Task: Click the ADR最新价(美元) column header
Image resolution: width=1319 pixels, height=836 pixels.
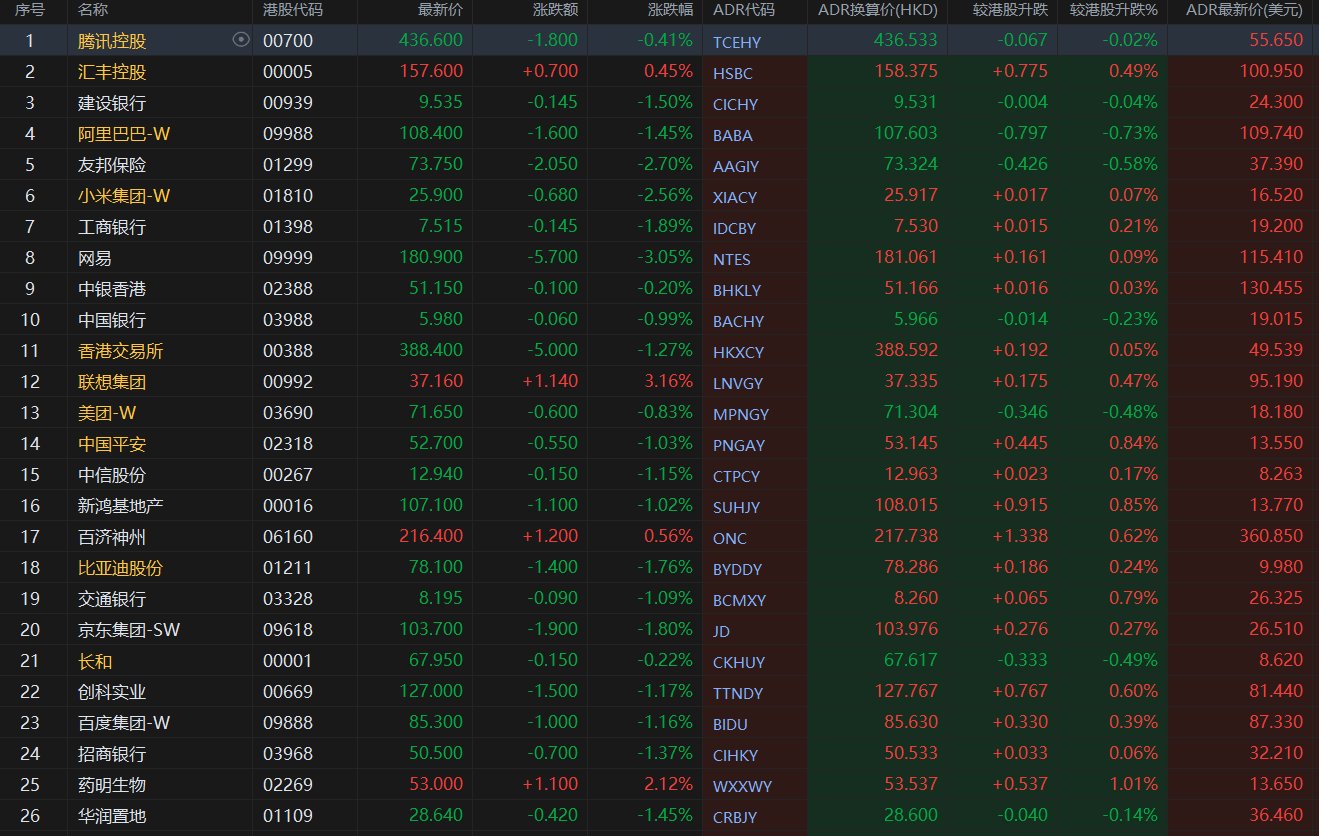Action: coord(1244,10)
